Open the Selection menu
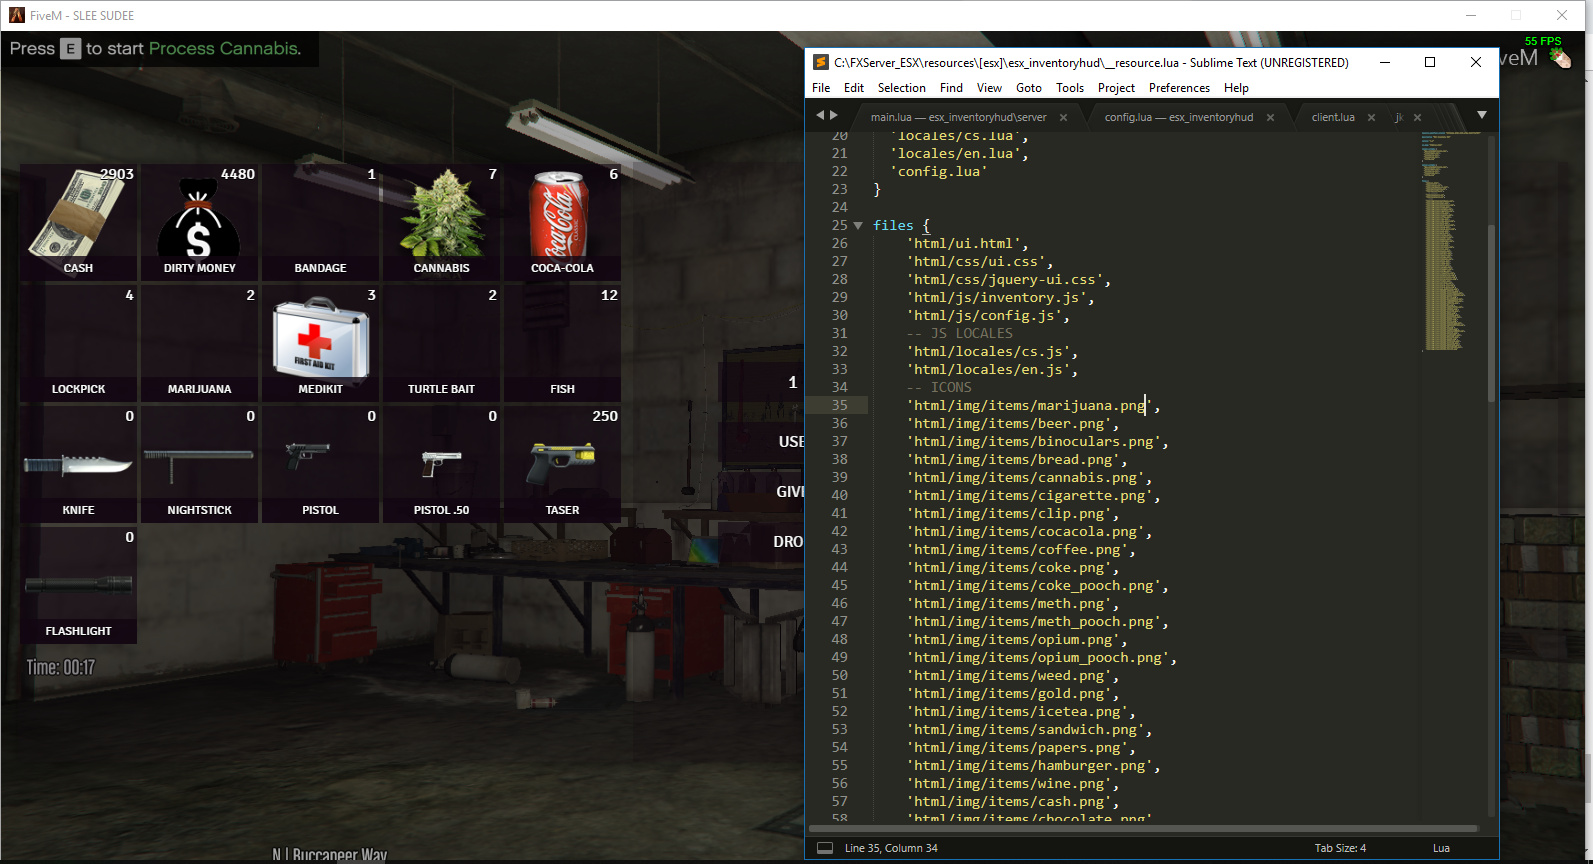The image size is (1593, 864). click(x=901, y=88)
